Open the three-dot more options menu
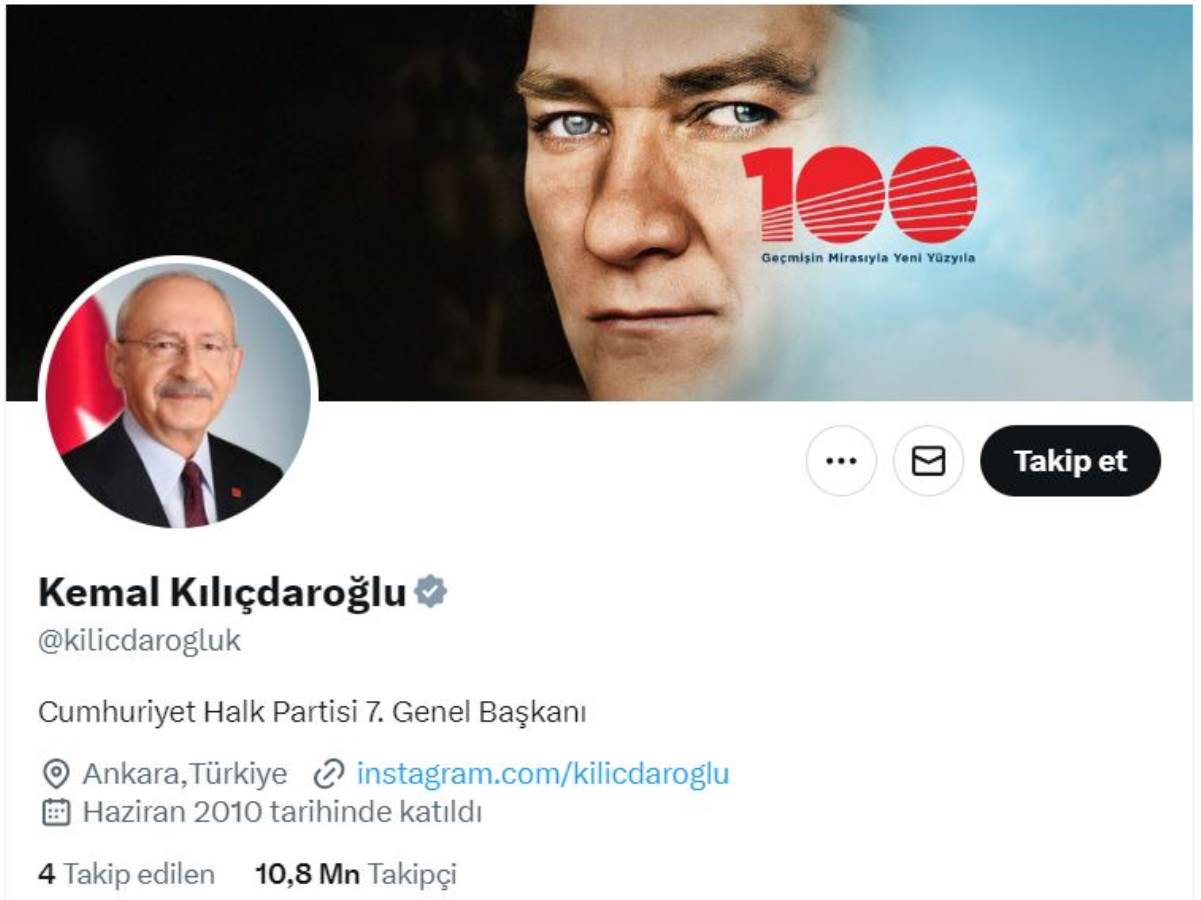1201x900 pixels. [x=841, y=461]
